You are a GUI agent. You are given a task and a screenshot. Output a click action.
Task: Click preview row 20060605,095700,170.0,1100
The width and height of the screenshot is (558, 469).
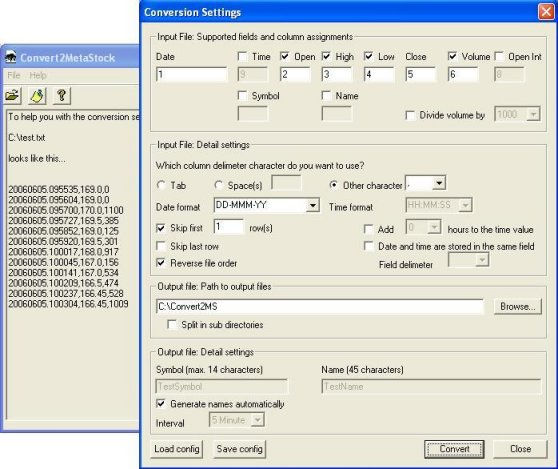coord(66,210)
